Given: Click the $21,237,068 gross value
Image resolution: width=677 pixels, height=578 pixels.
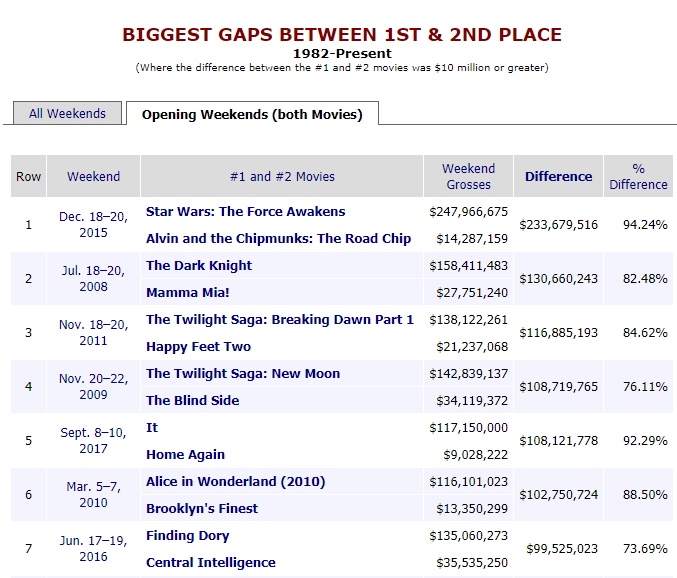Looking at the screenshot, I should (x=472, y=346).
